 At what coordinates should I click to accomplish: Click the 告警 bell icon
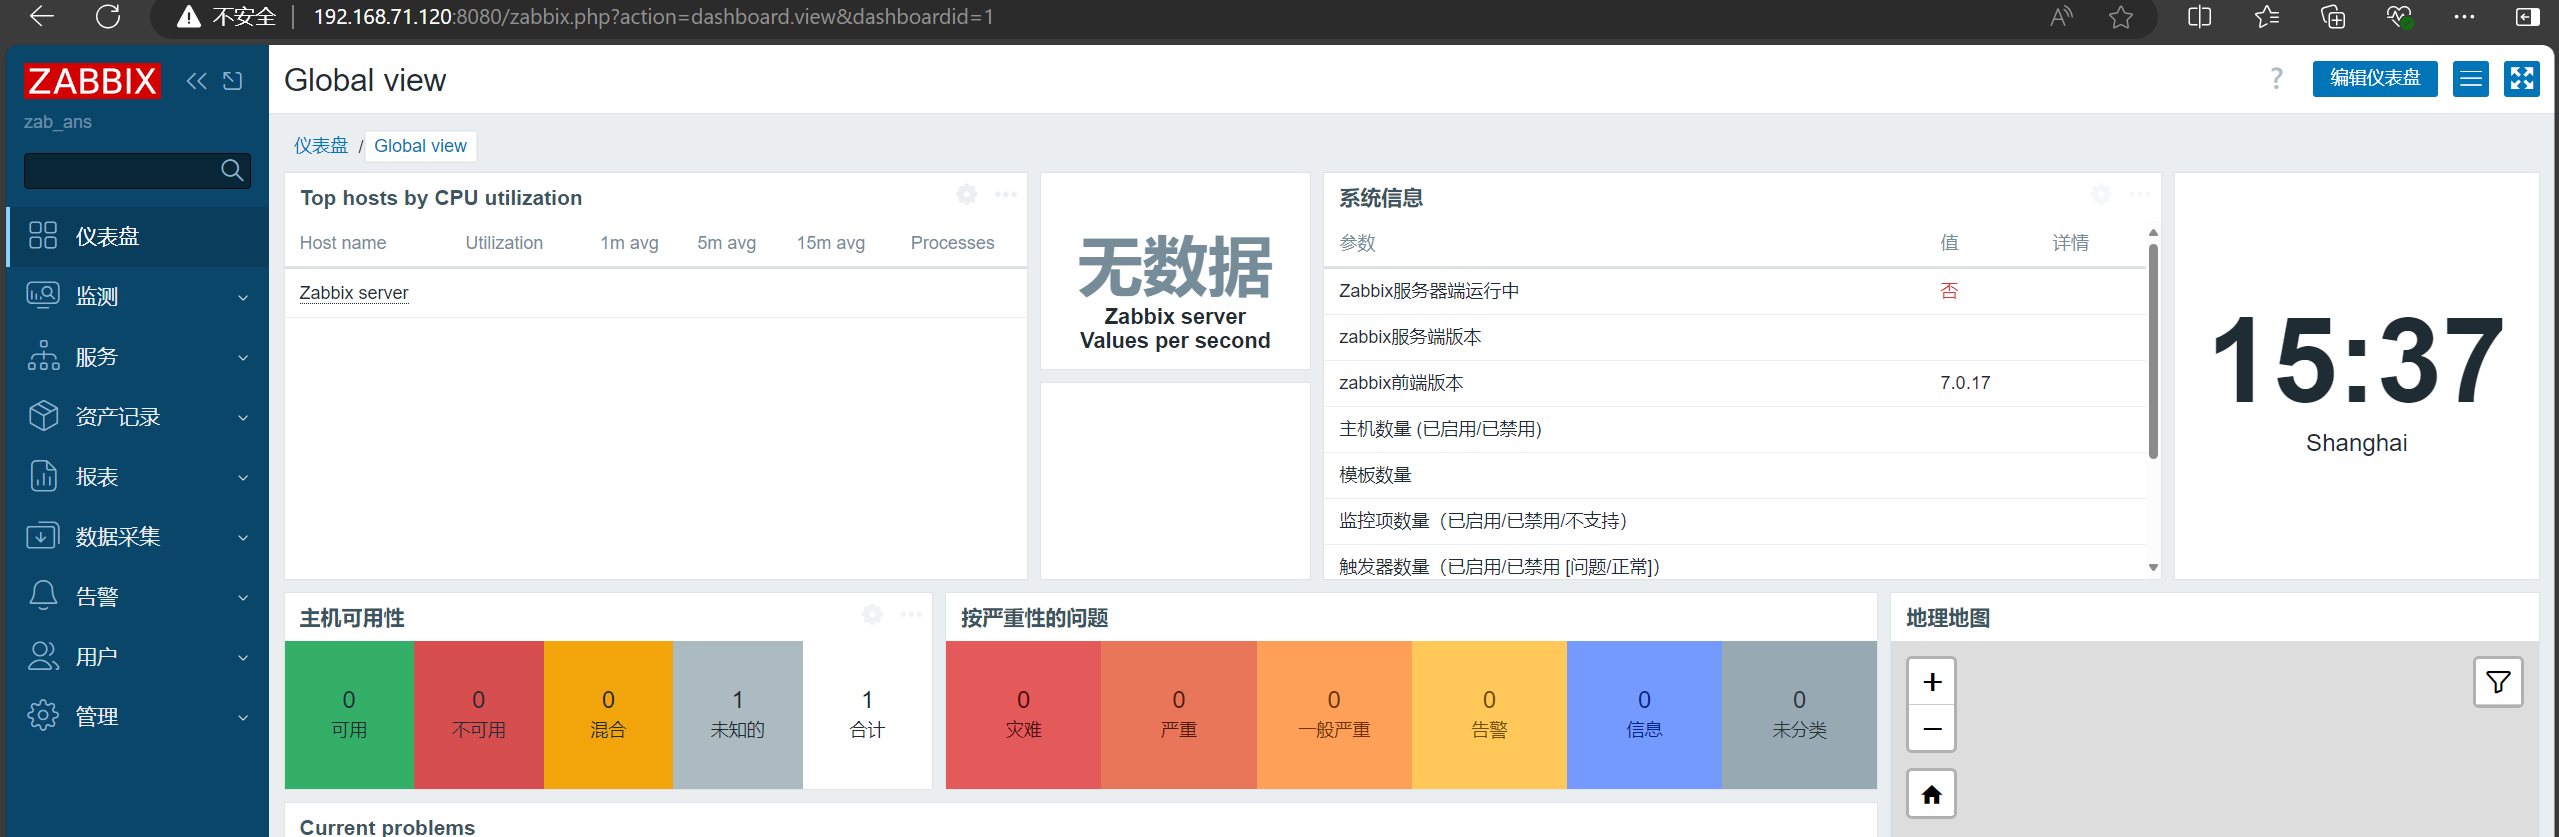43,596
